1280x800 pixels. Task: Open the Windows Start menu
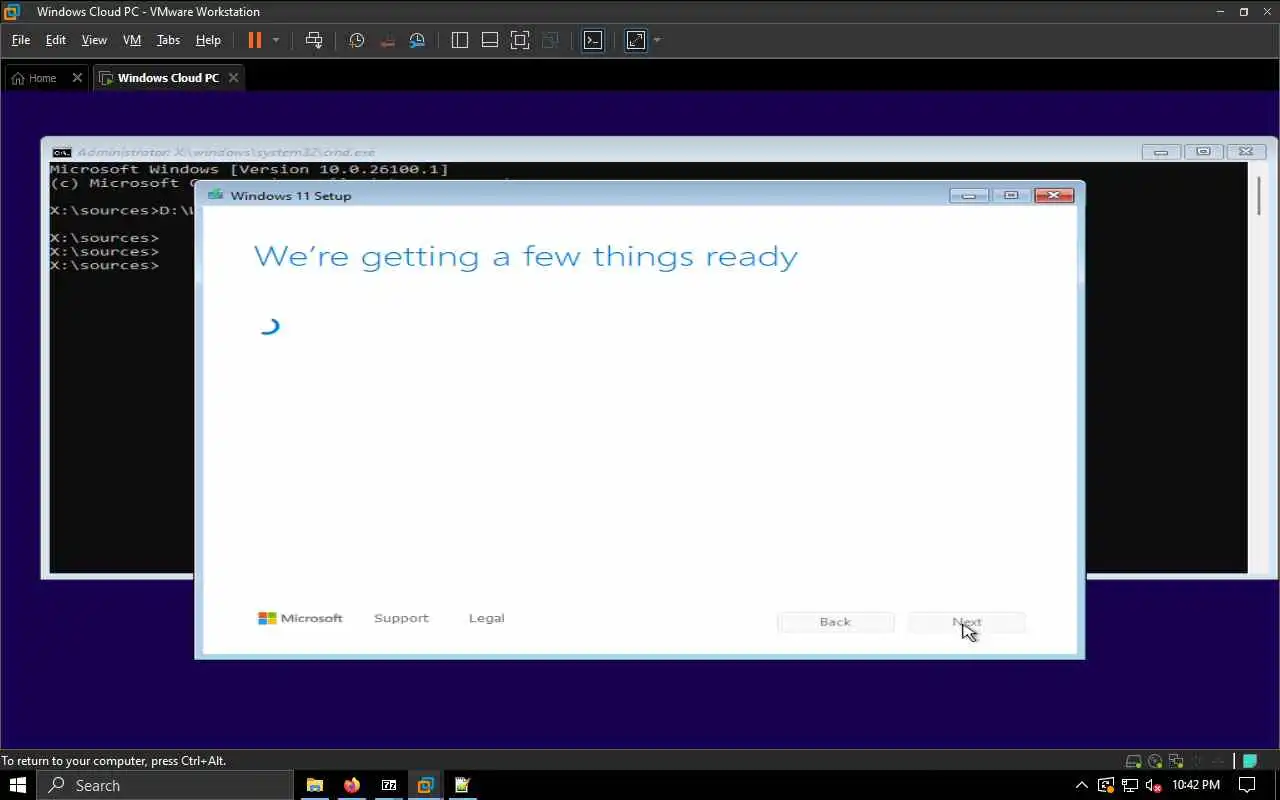click(18, 785)
